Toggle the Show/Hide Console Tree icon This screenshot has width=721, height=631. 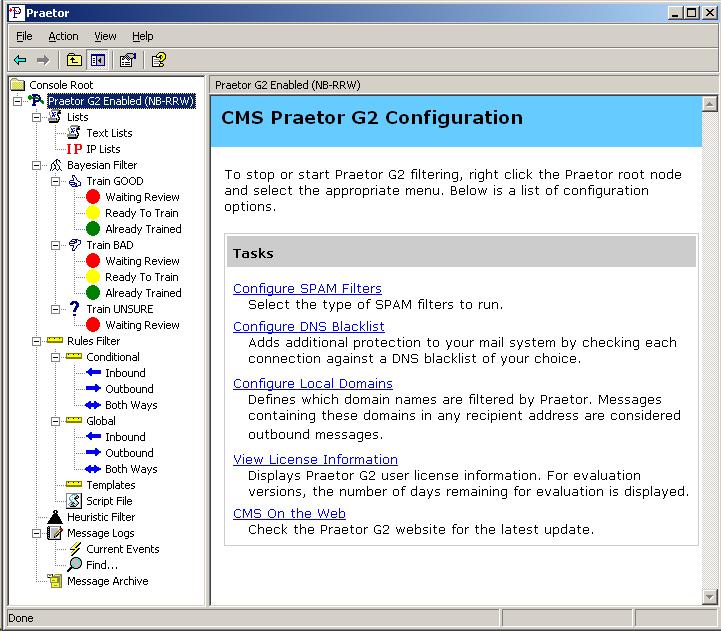(97, 60)
